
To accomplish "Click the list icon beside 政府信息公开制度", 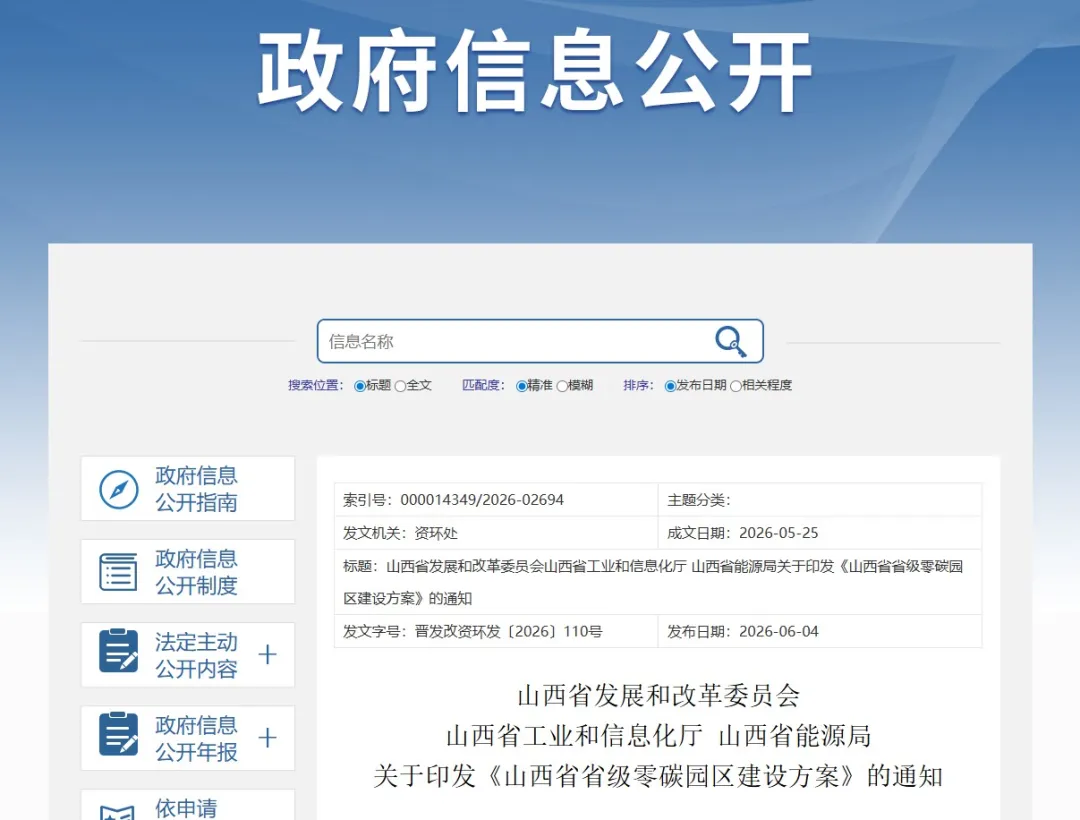I will pos(118,572).
